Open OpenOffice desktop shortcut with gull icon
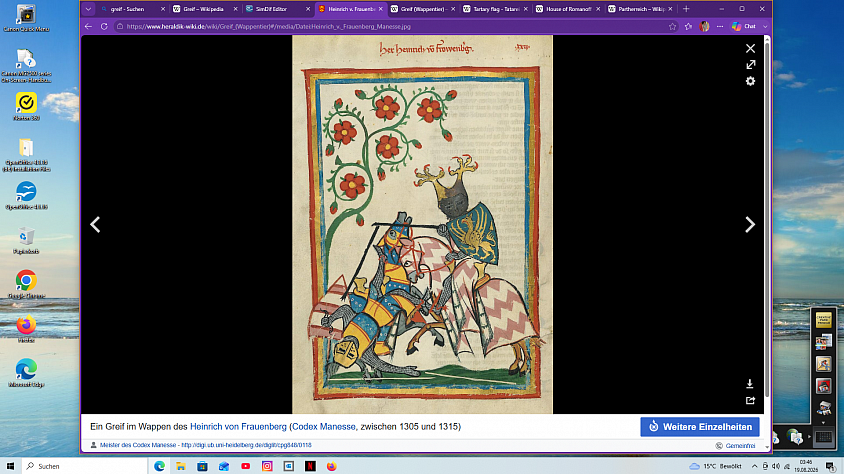 26,195
